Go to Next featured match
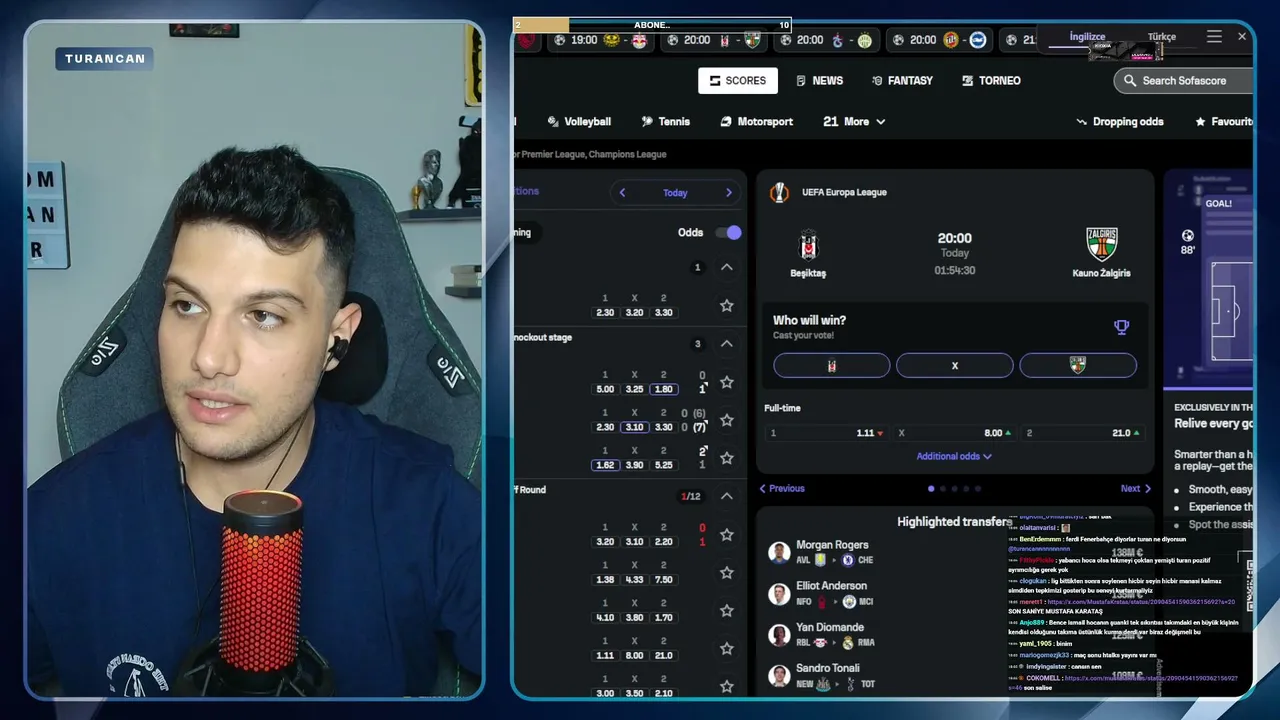The height and width of the screenshot is (720, 1280). (1135, 489)
